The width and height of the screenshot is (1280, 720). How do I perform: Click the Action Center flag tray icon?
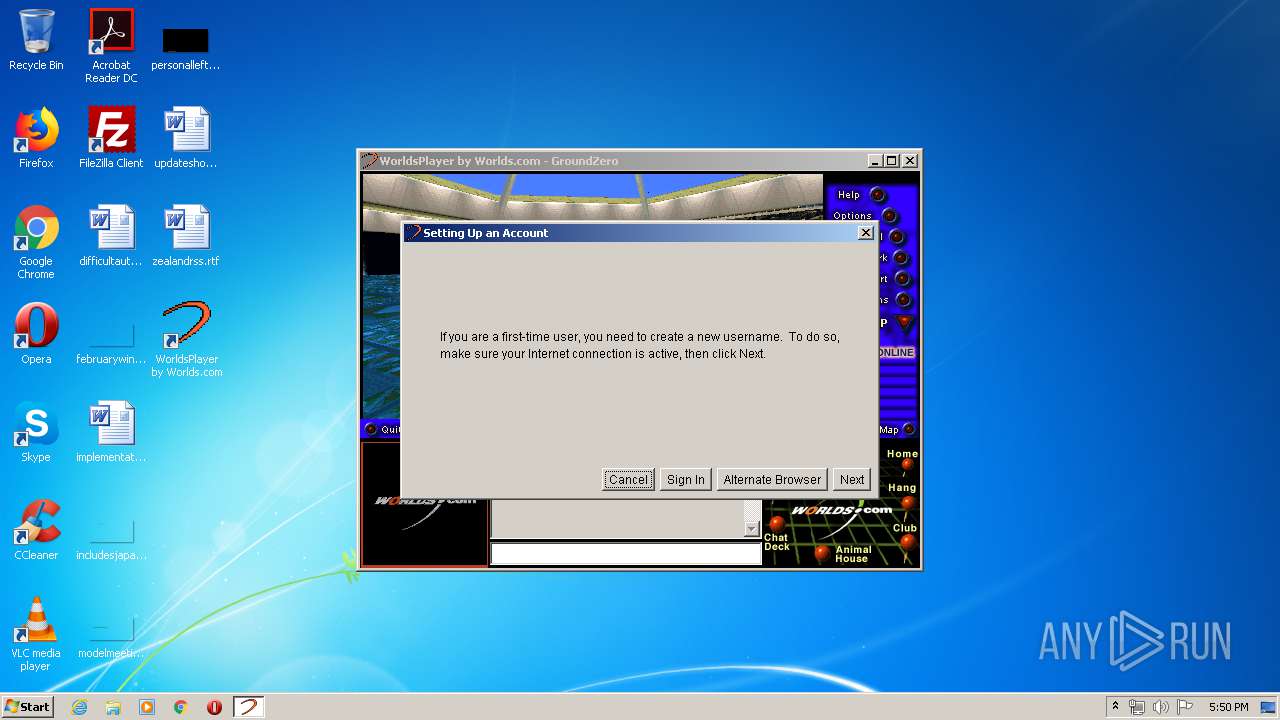[1185, 707]
